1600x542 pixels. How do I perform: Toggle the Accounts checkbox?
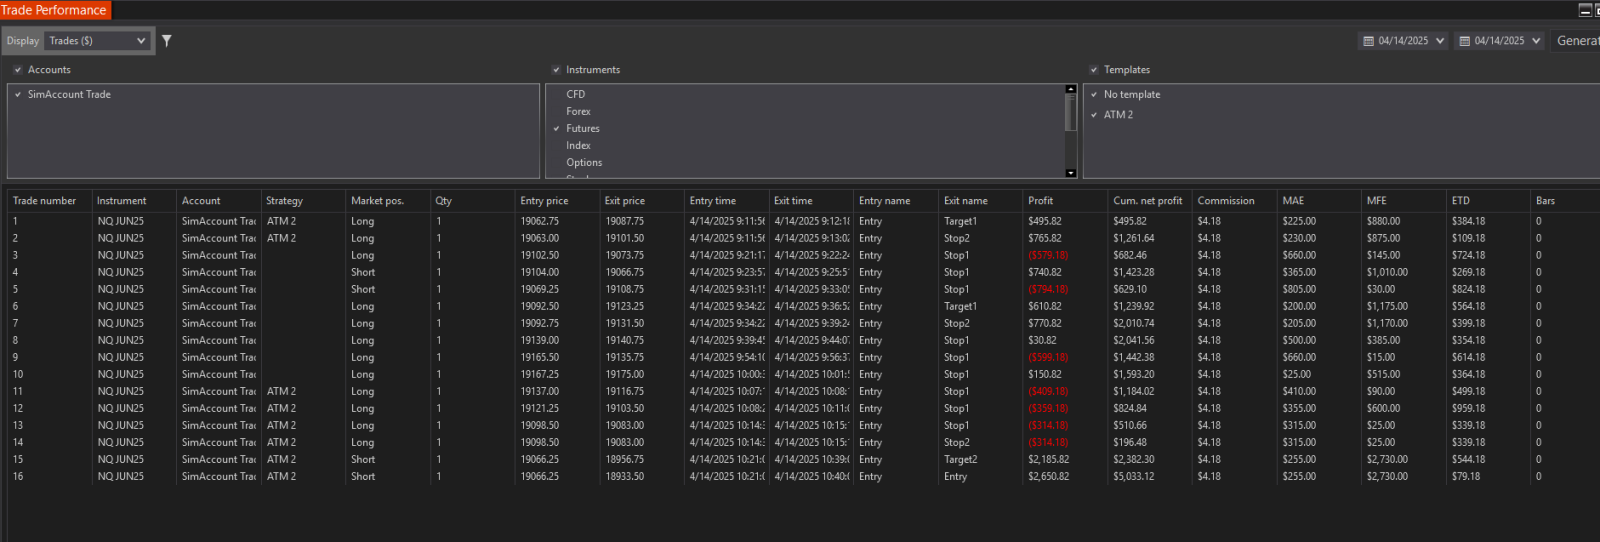coord(18,70)
